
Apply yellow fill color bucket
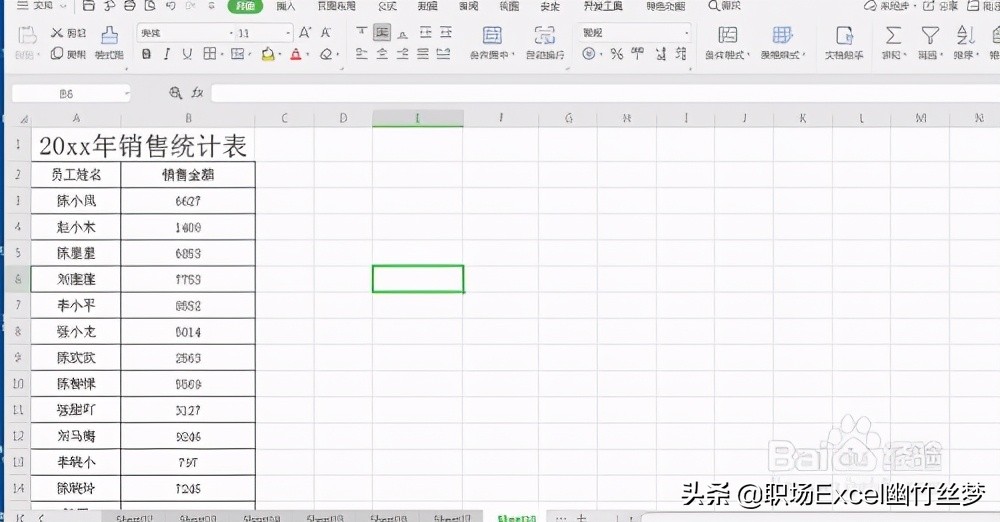[268, 55]
